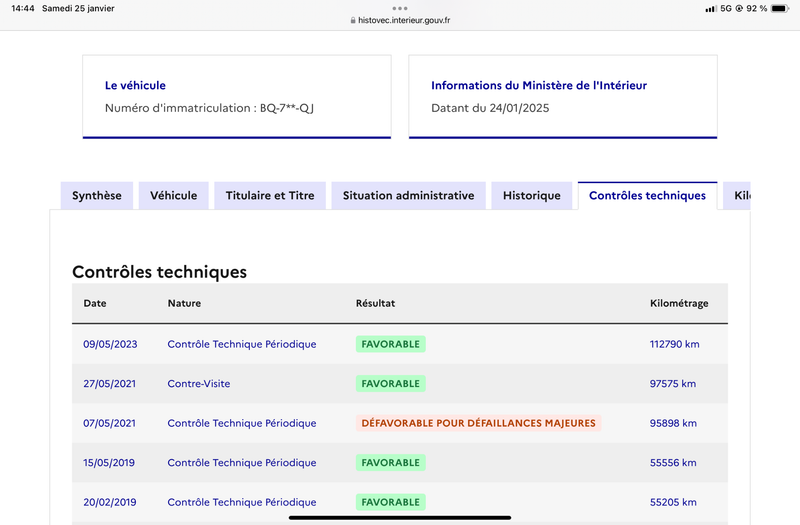Tap the Samedi 25 janvier date
800x525 pixels.
coord(78,8)
